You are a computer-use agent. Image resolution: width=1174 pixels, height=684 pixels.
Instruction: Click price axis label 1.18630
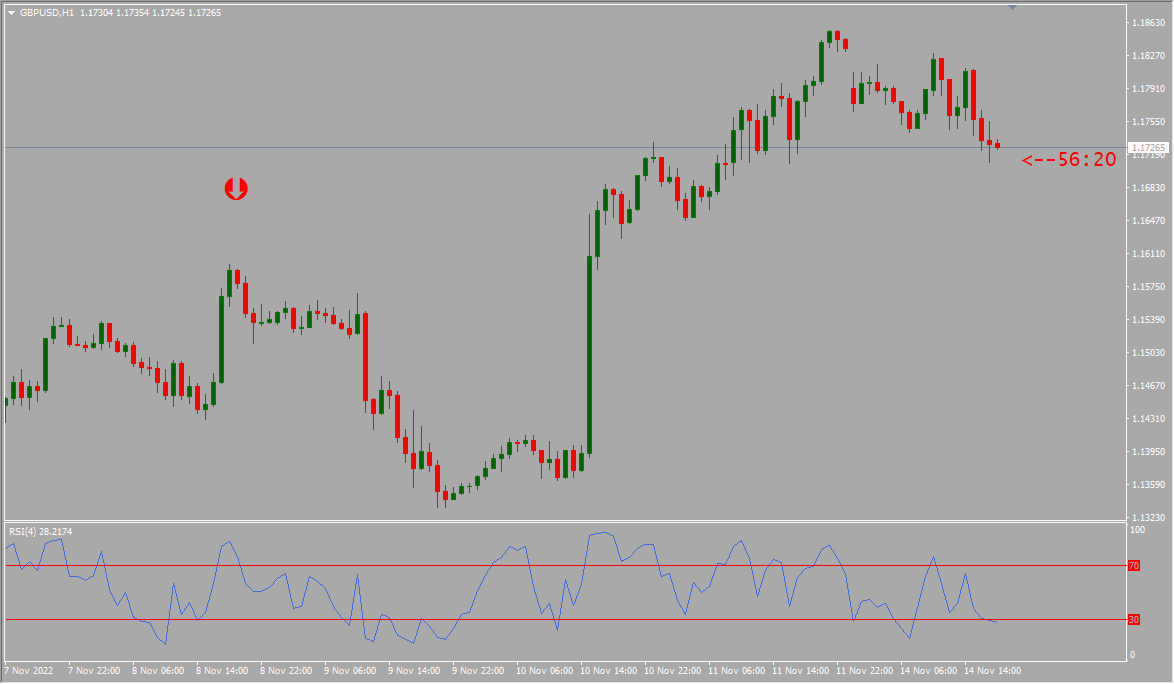pos(1149,22)
